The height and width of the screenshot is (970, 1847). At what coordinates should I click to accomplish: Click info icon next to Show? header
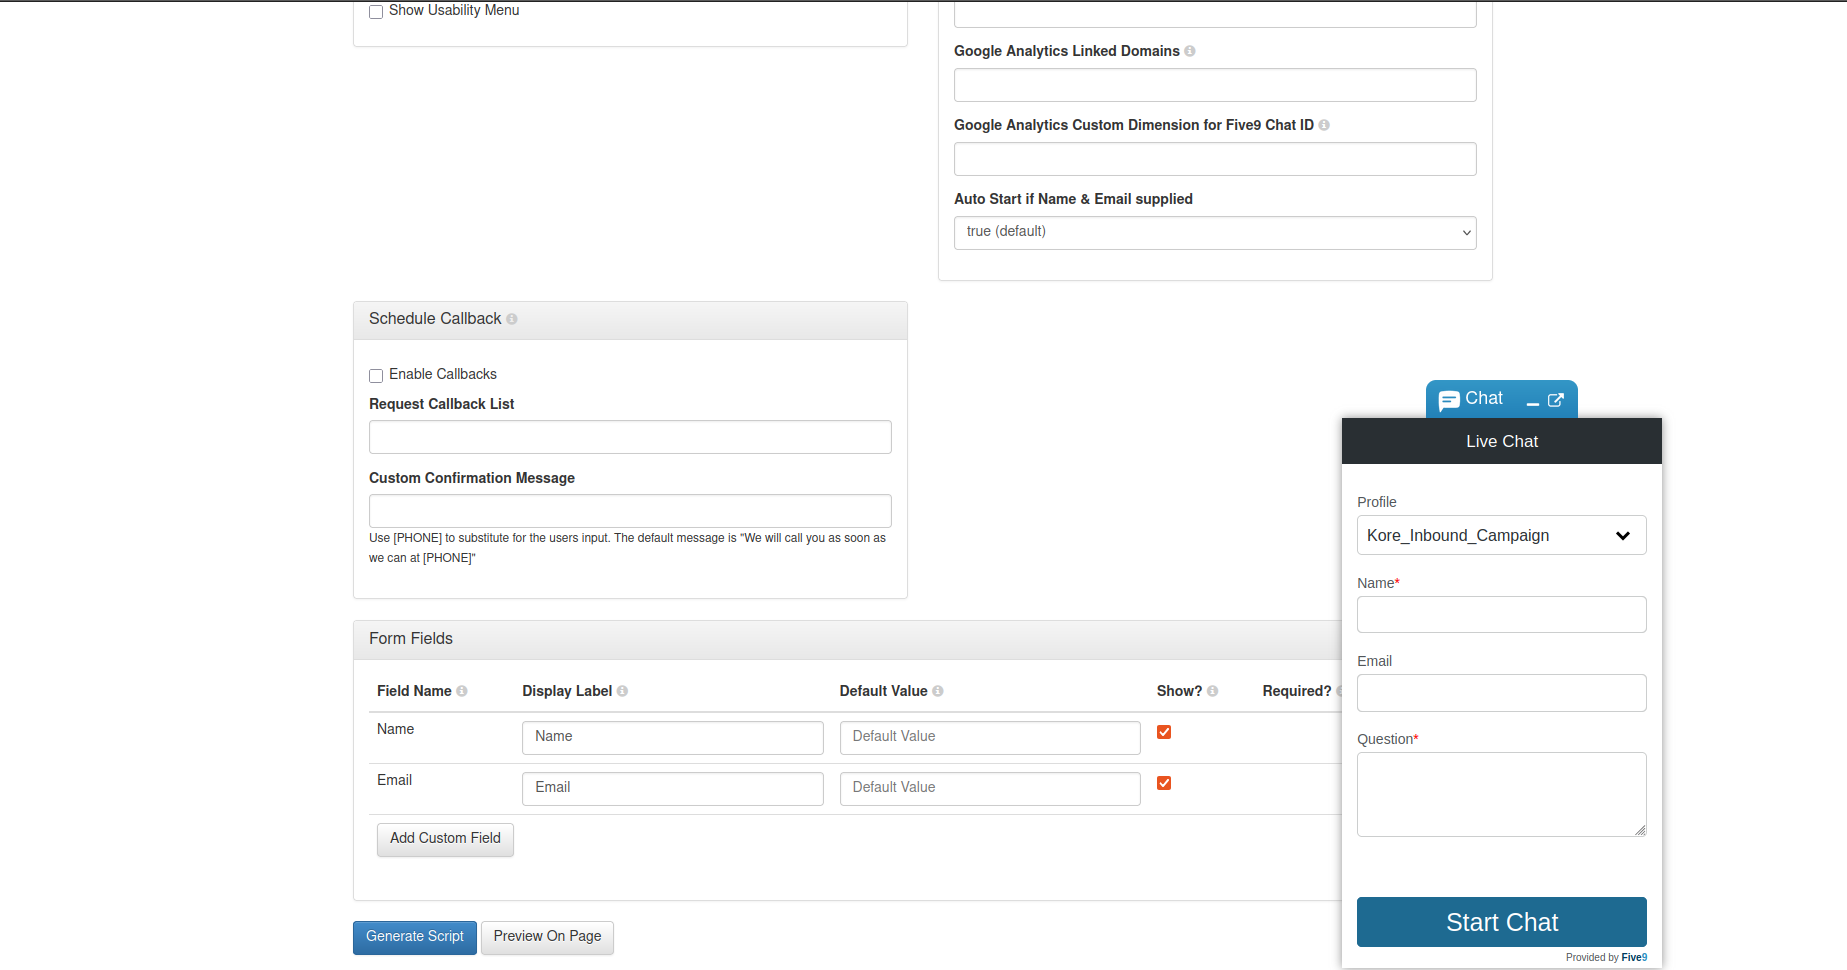point(1213,691)
